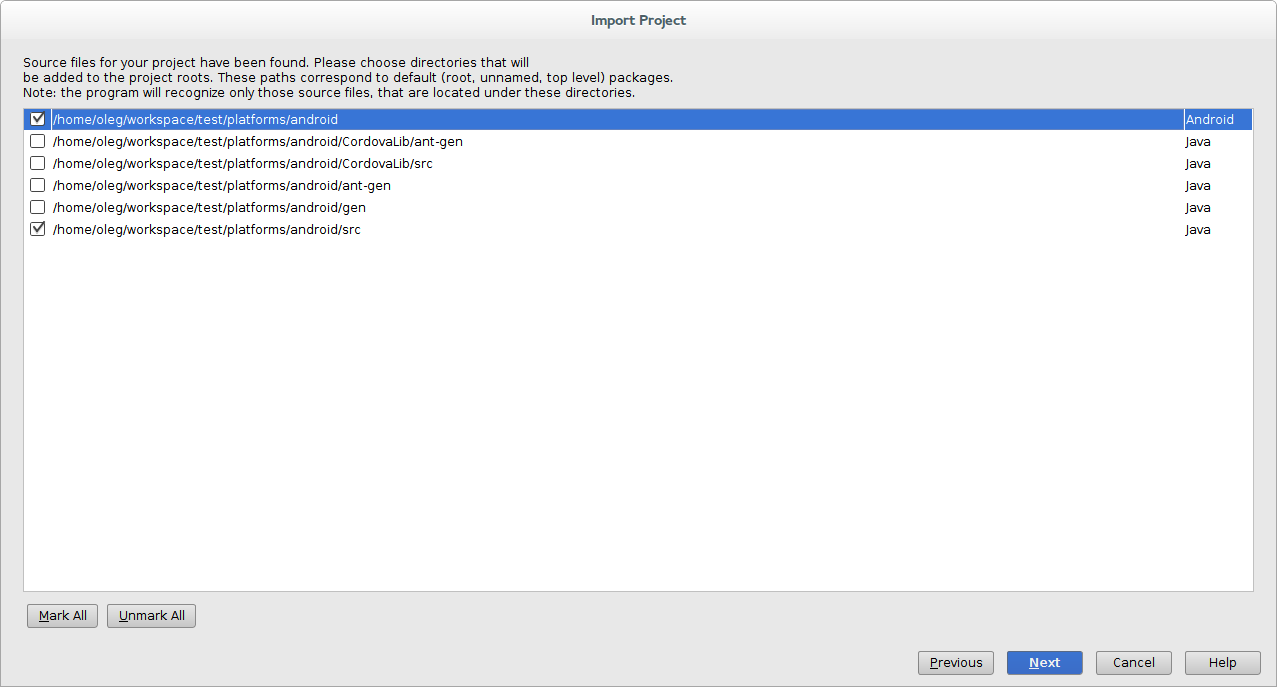The height and width of the screenshot is (687, 1277).
Task: Click the Mark All button
Action: point(63,616)
